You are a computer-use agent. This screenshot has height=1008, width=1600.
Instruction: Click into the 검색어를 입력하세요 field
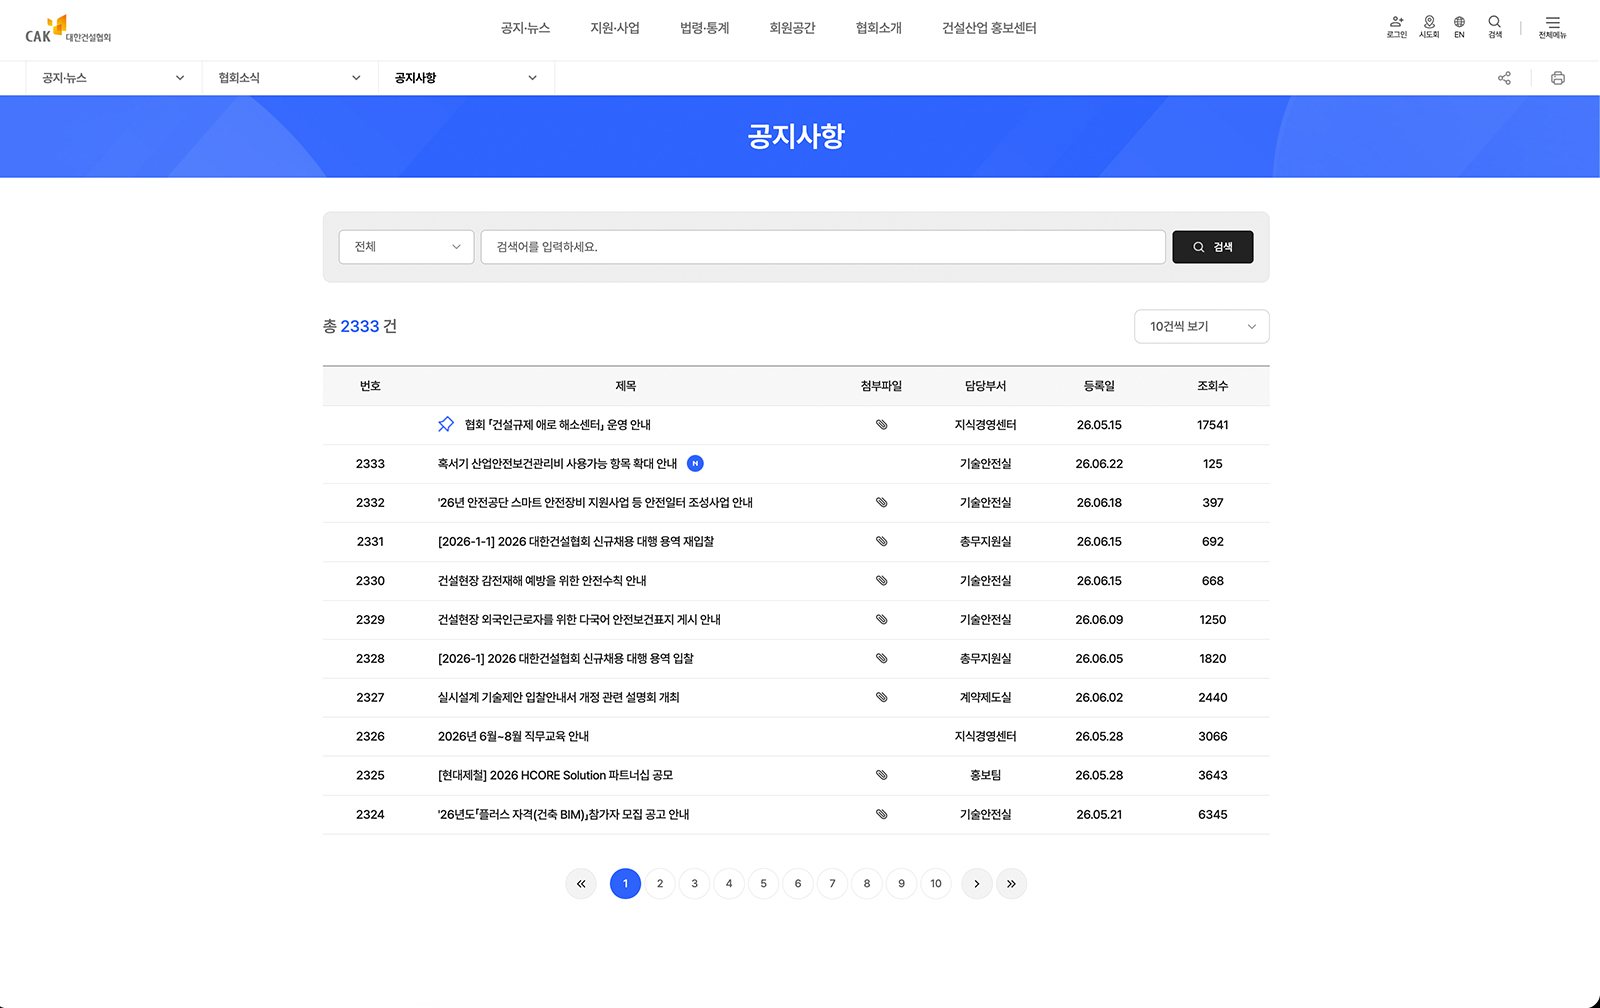point(823,247)
